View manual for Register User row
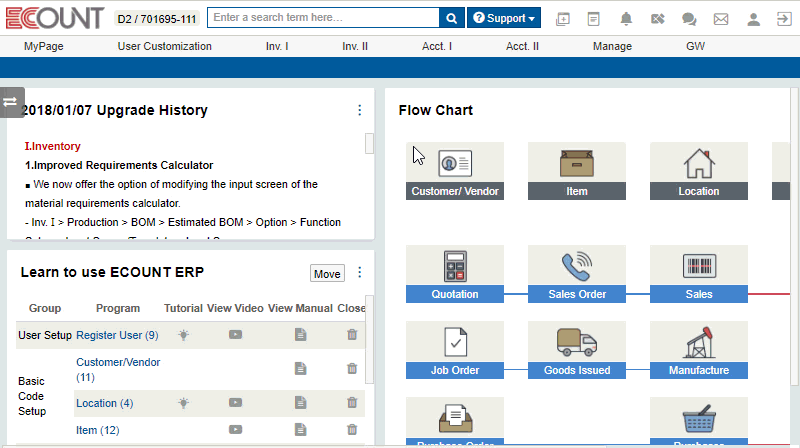The width and height of the screenshot is (800, 448). (x=301, y=335)
